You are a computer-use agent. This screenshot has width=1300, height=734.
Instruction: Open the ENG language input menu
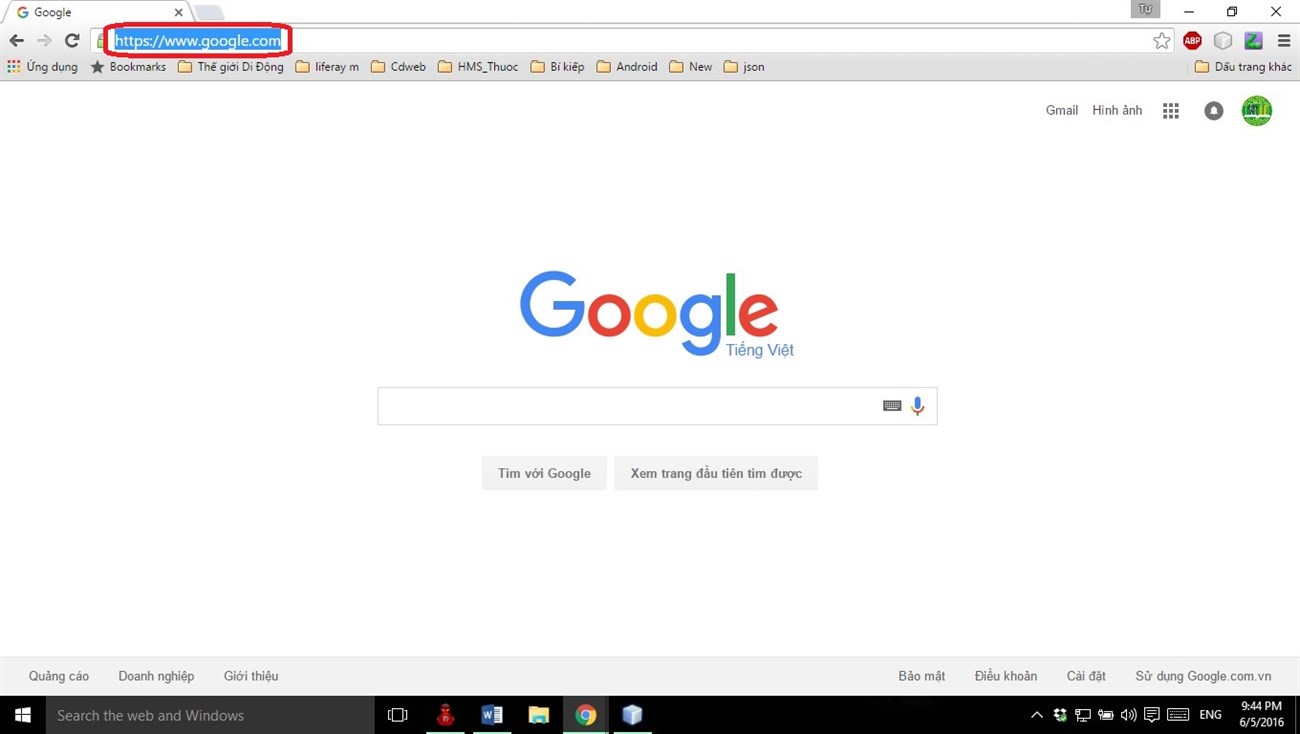pyautogui.click(x=1210, y=715)
